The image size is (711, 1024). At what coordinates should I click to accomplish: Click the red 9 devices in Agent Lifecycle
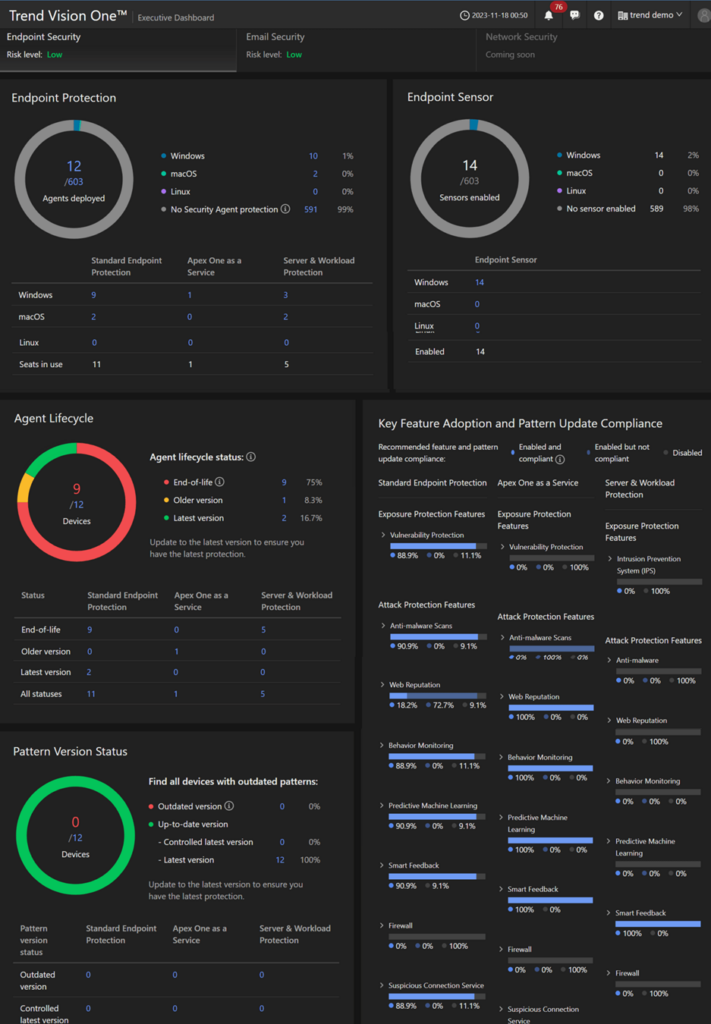76,489
